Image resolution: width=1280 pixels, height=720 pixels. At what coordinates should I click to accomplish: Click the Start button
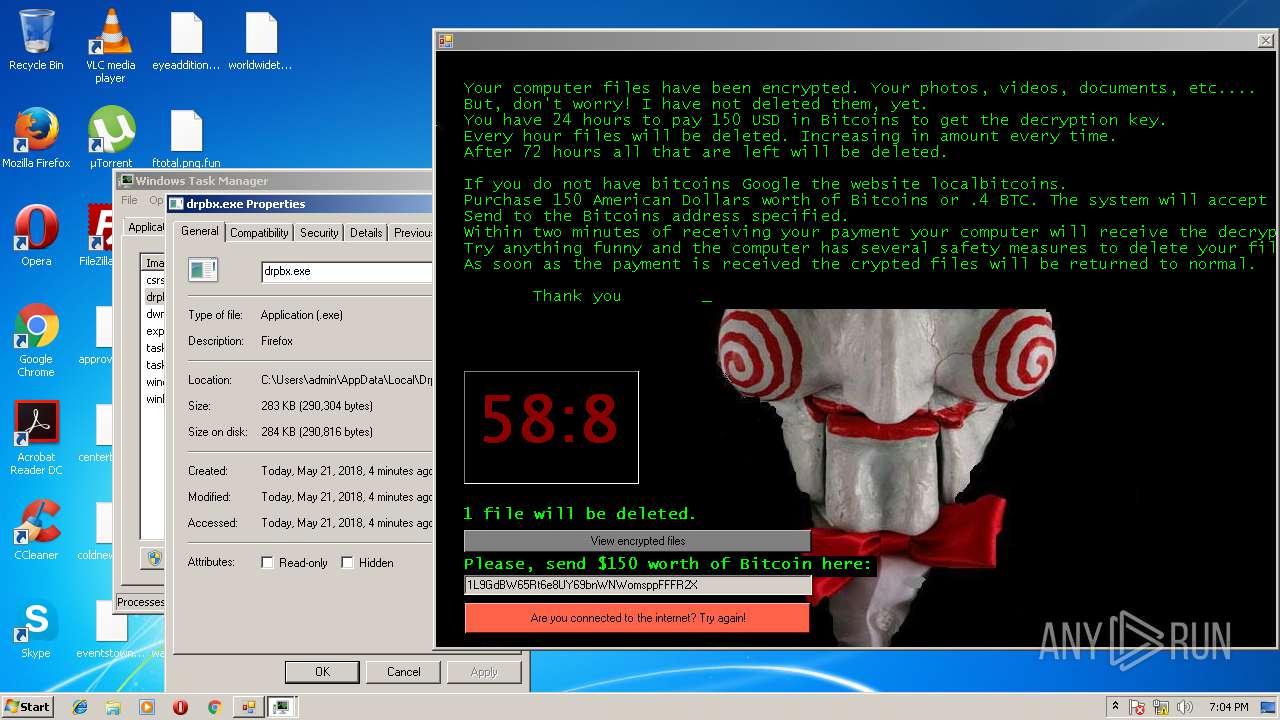27,706
